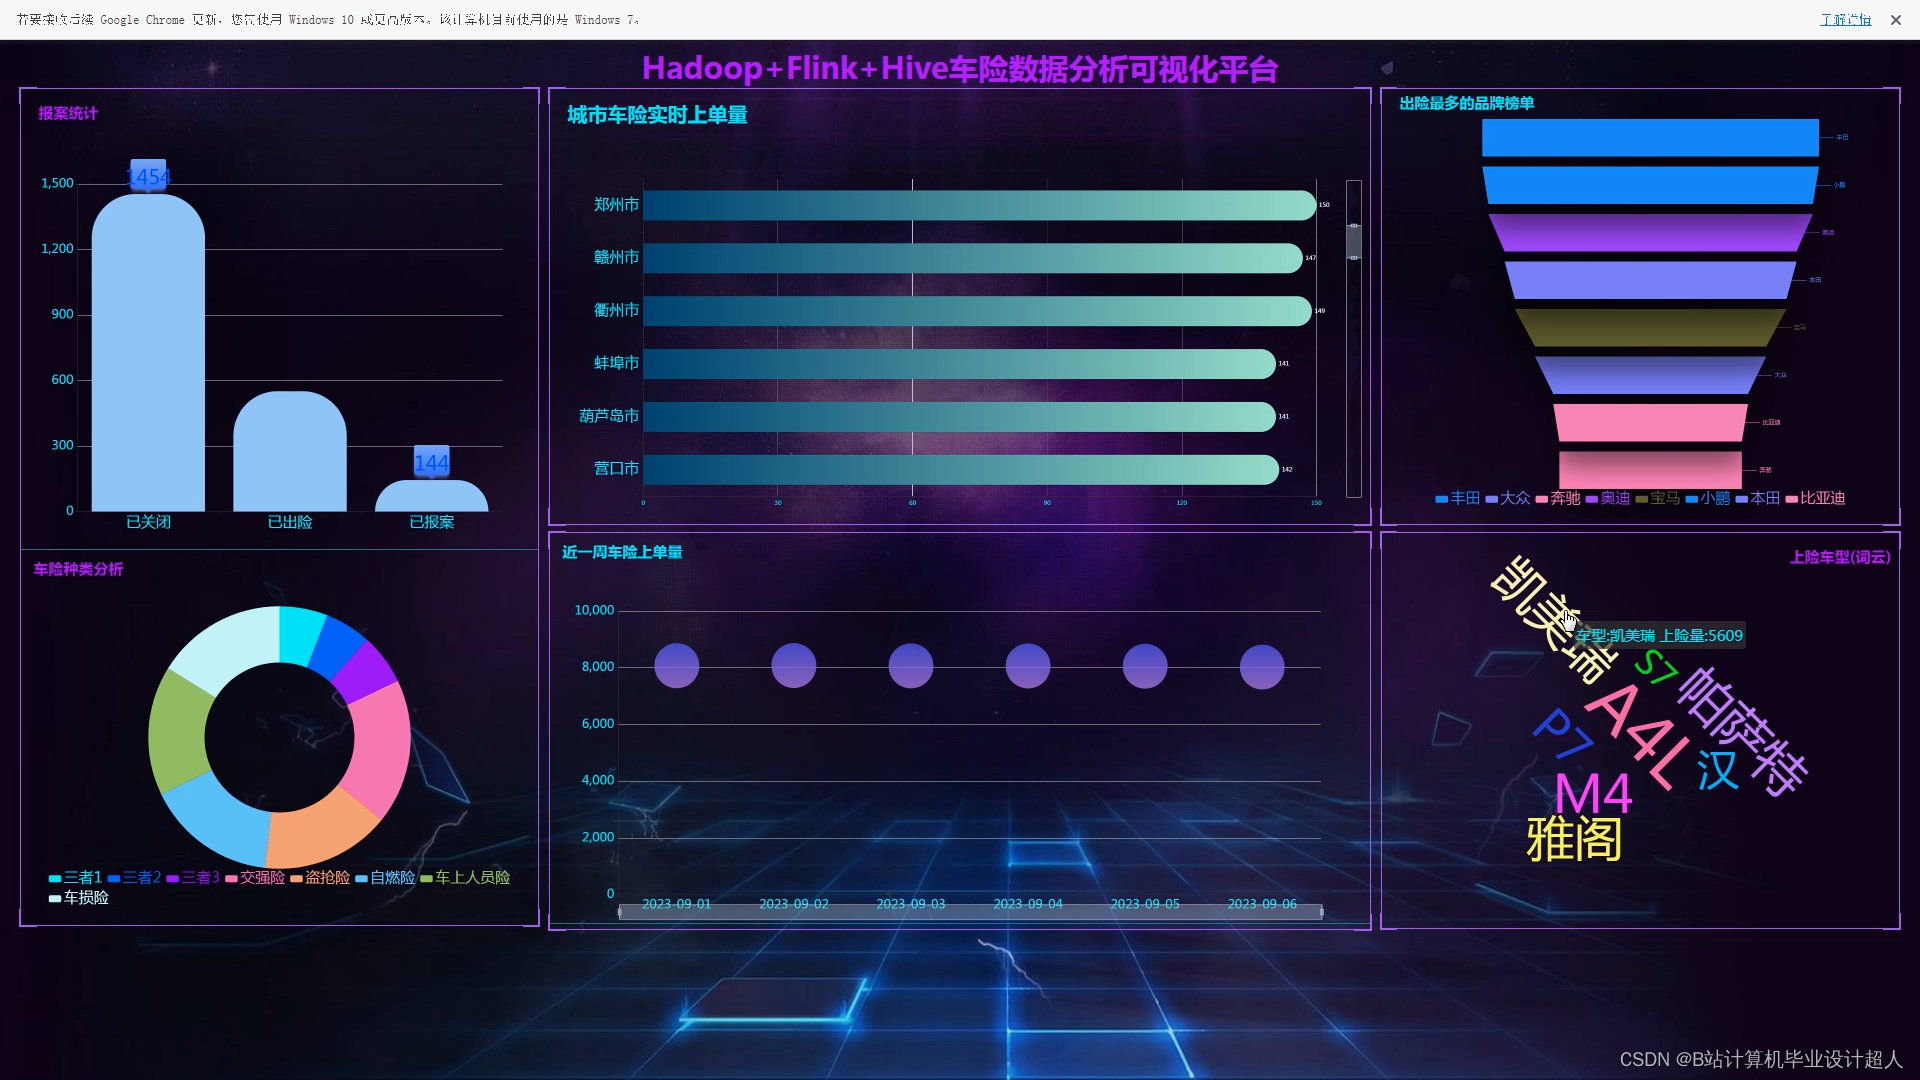Close the Chrome update notification bar
1920x1080 pixels.
coord(1895,20)
